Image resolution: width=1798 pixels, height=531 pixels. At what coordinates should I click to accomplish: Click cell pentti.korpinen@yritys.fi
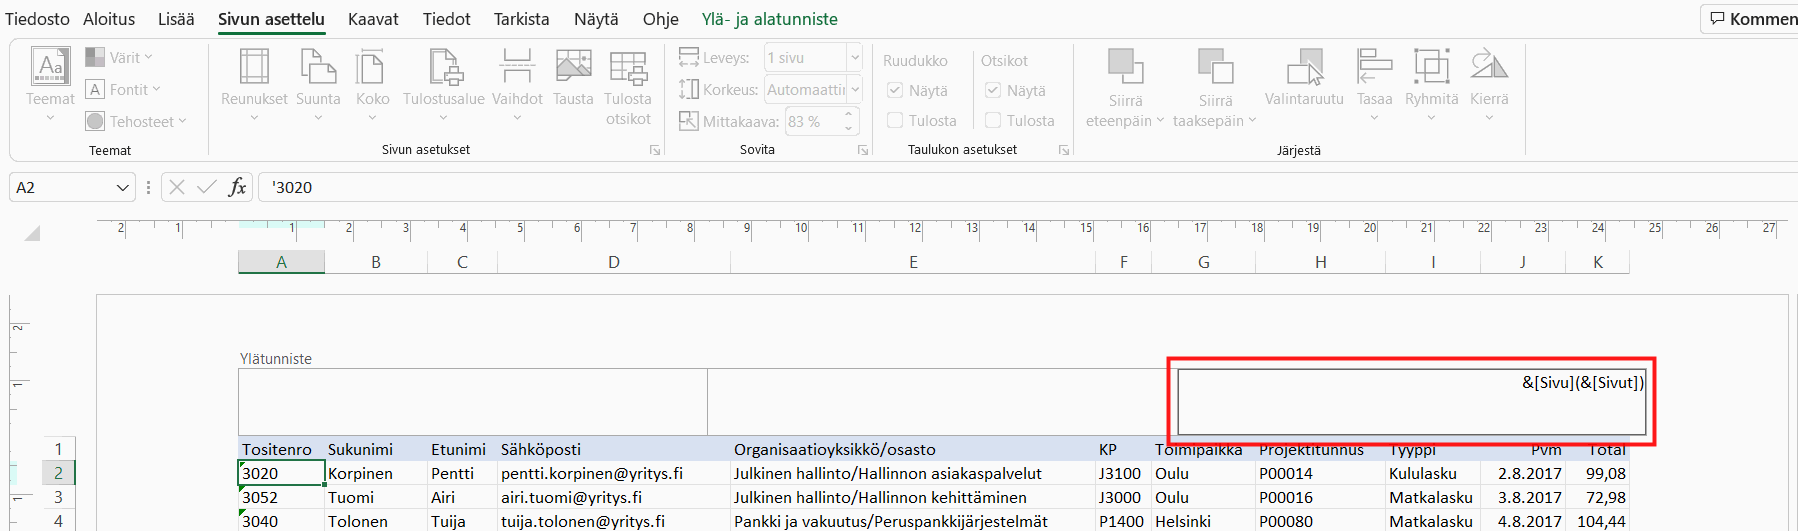613,473
